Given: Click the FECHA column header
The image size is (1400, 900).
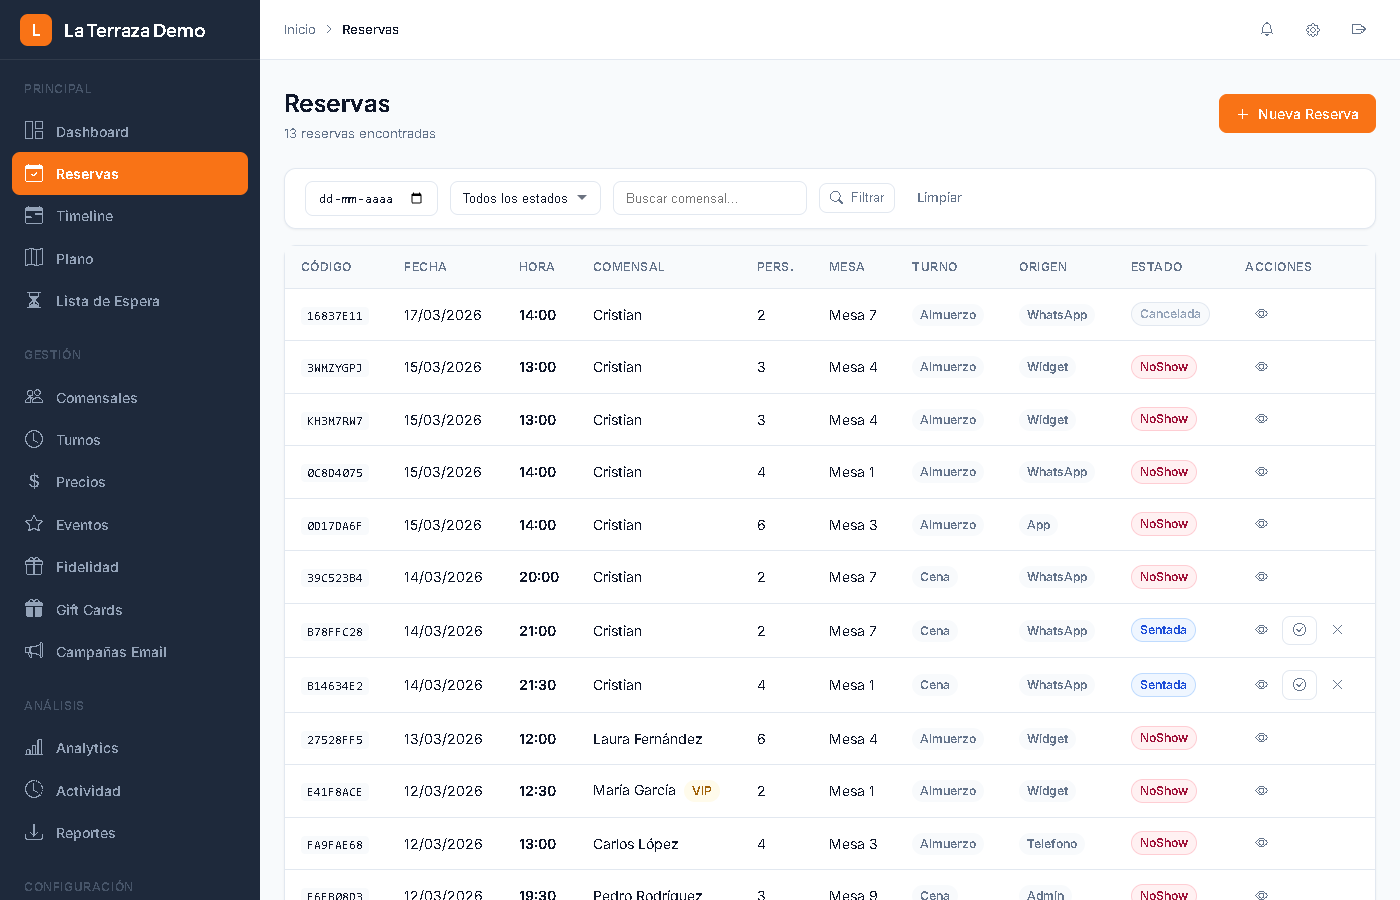Looking at the screenshot, I should click(x=425, y=267).
